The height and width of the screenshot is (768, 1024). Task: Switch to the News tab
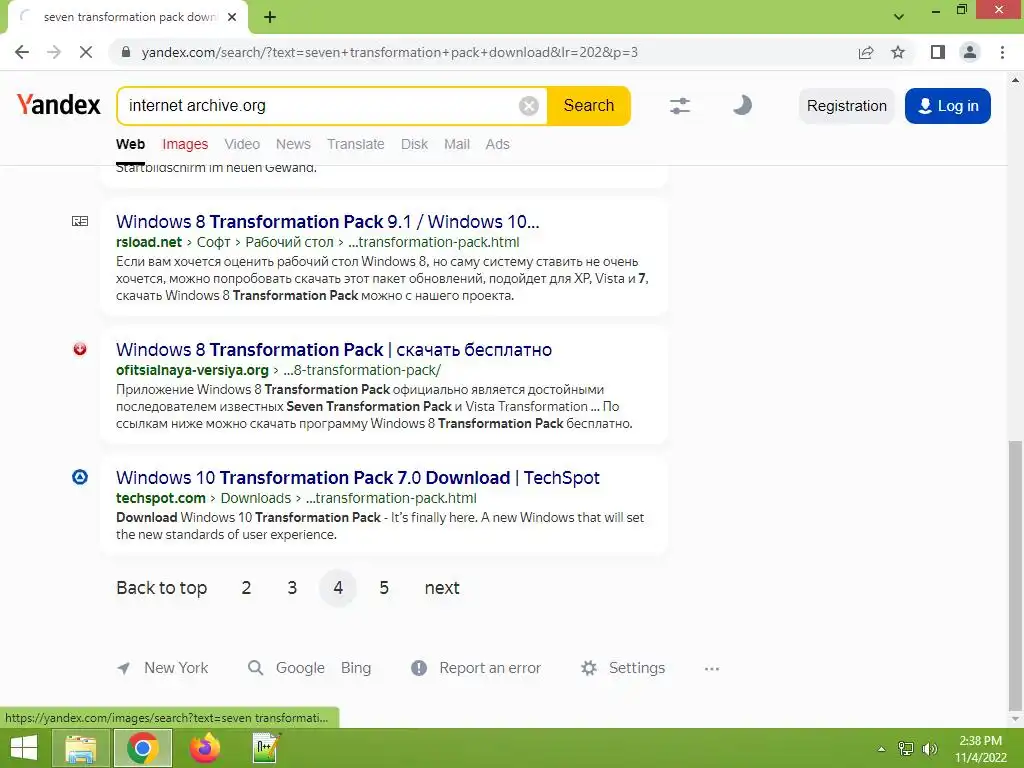(x=293, y=144)
